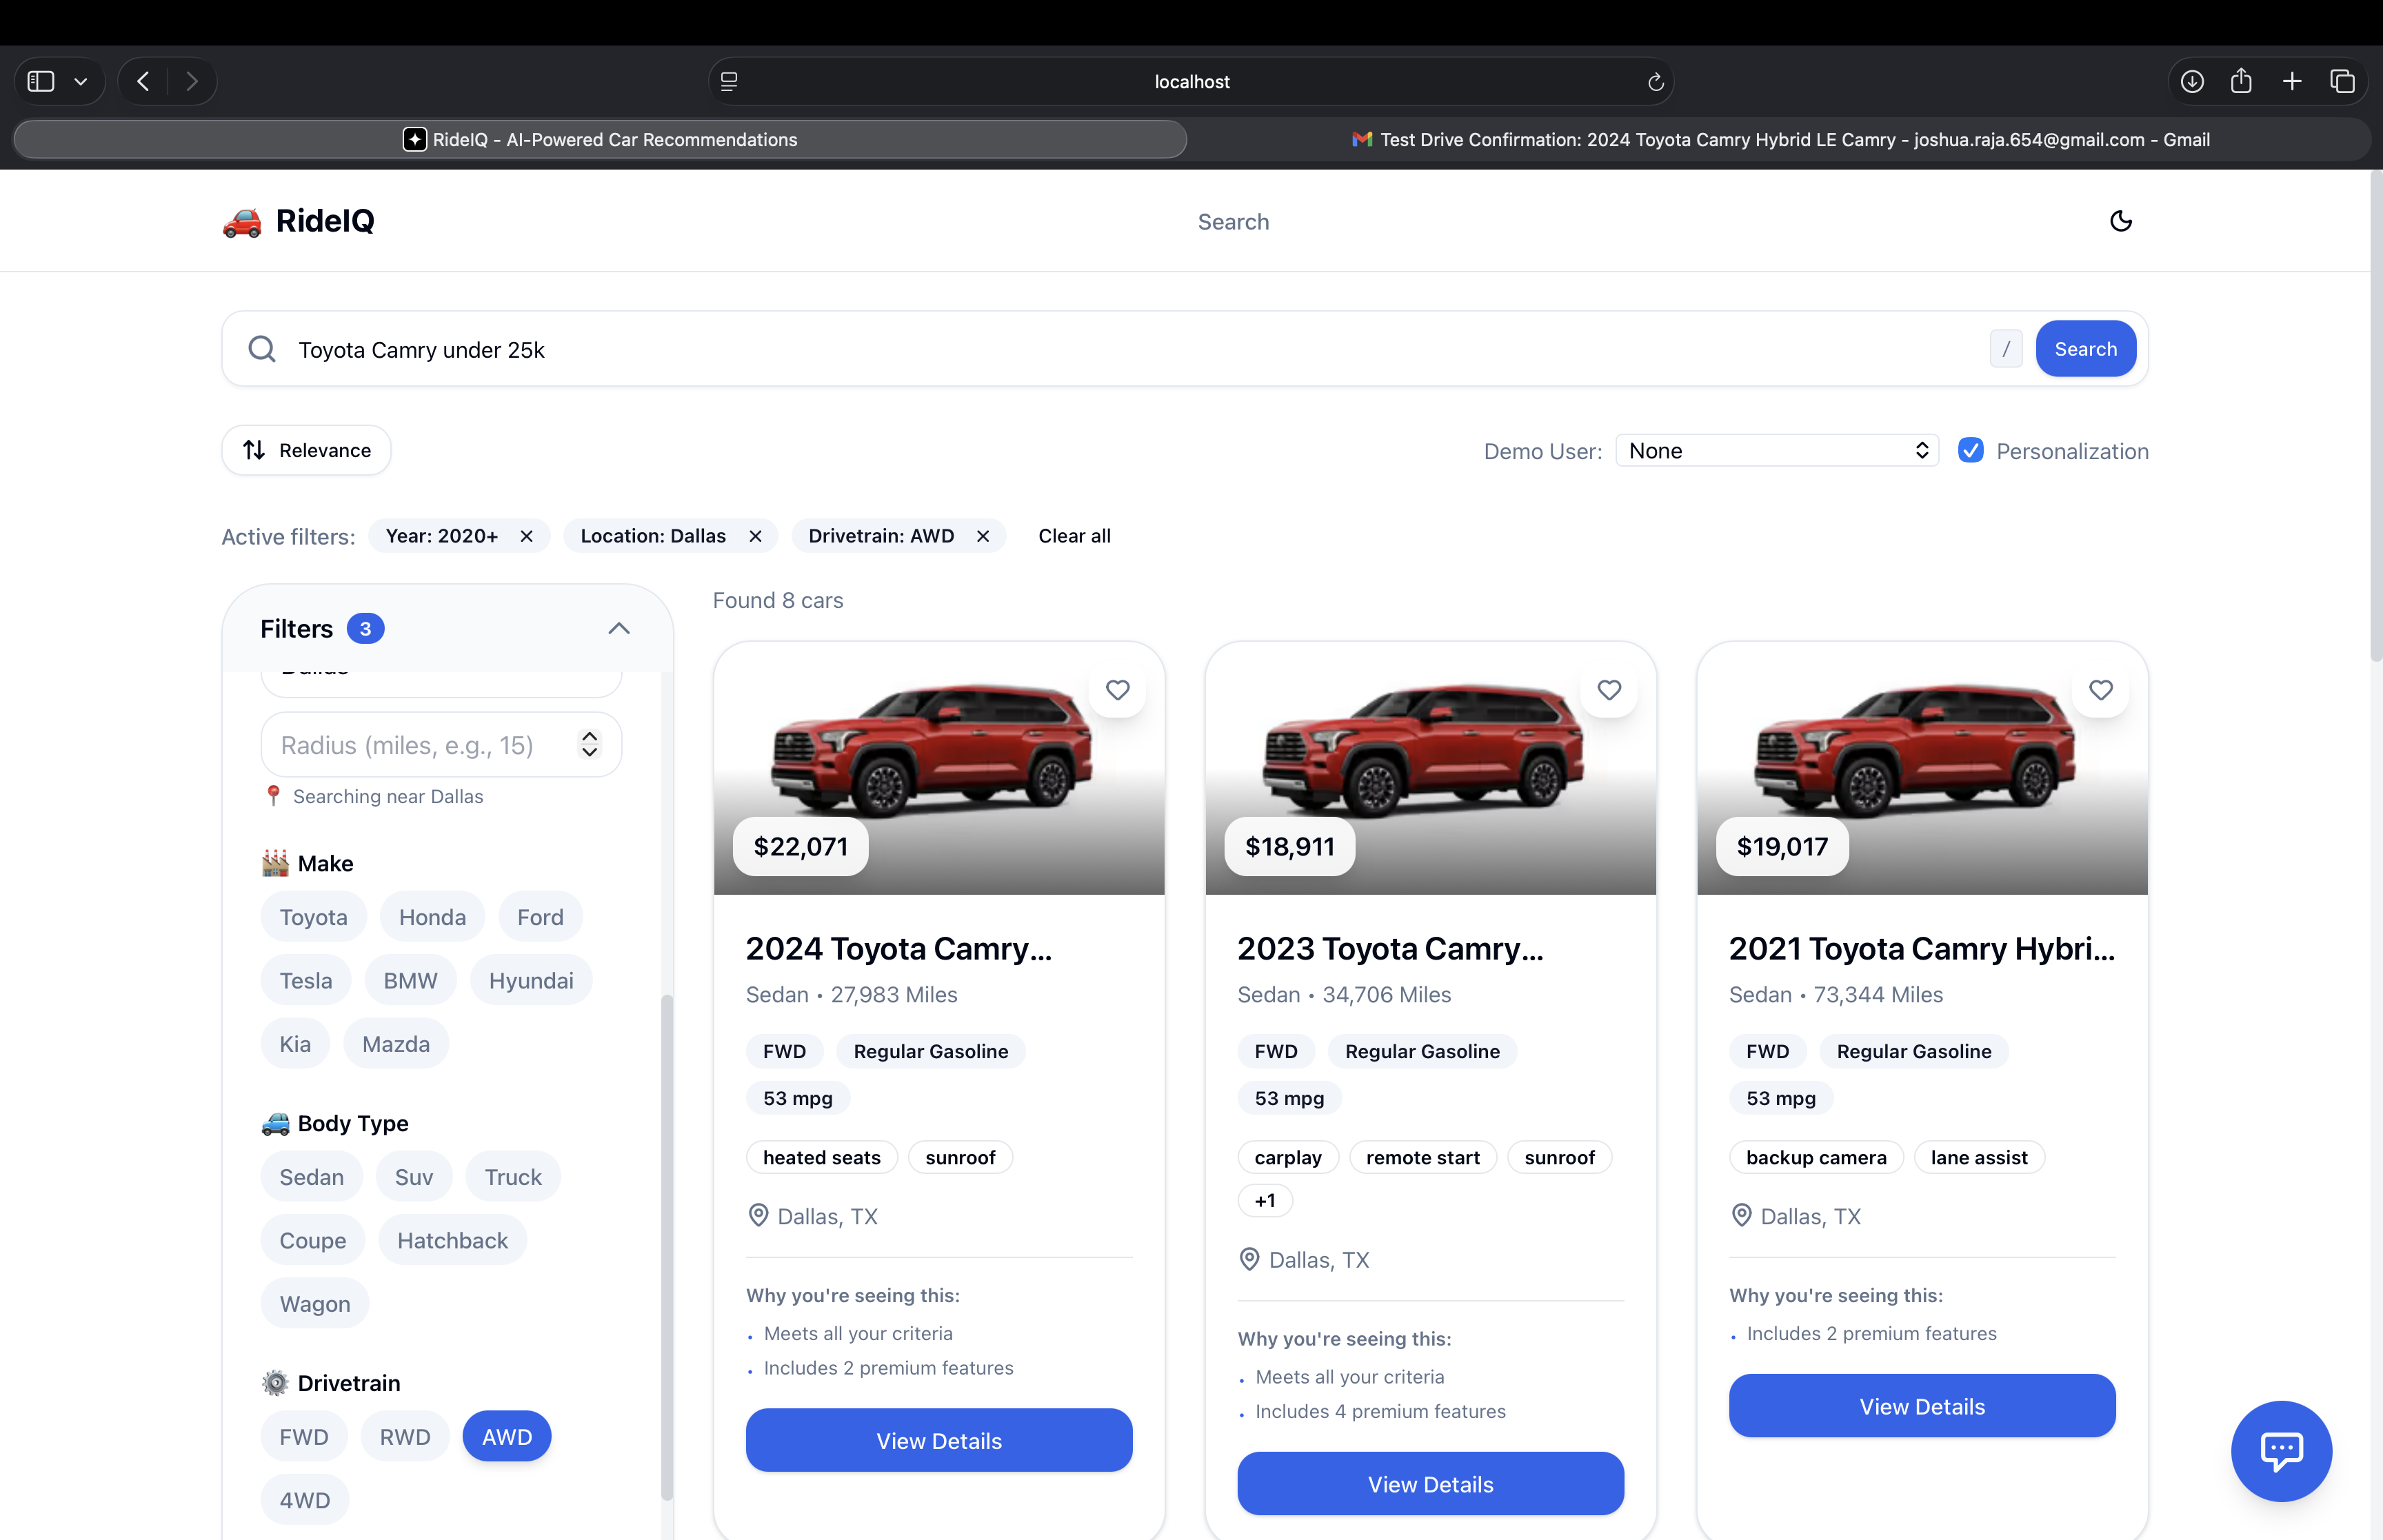Open the Relevance sort menu

point(306,451)
